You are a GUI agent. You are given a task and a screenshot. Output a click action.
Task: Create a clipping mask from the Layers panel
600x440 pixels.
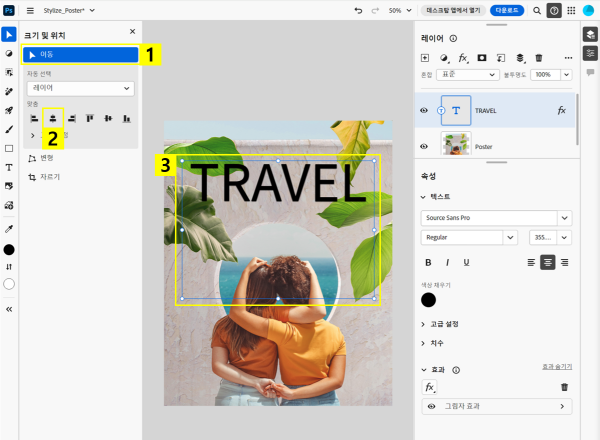click(x=501, y=58)
